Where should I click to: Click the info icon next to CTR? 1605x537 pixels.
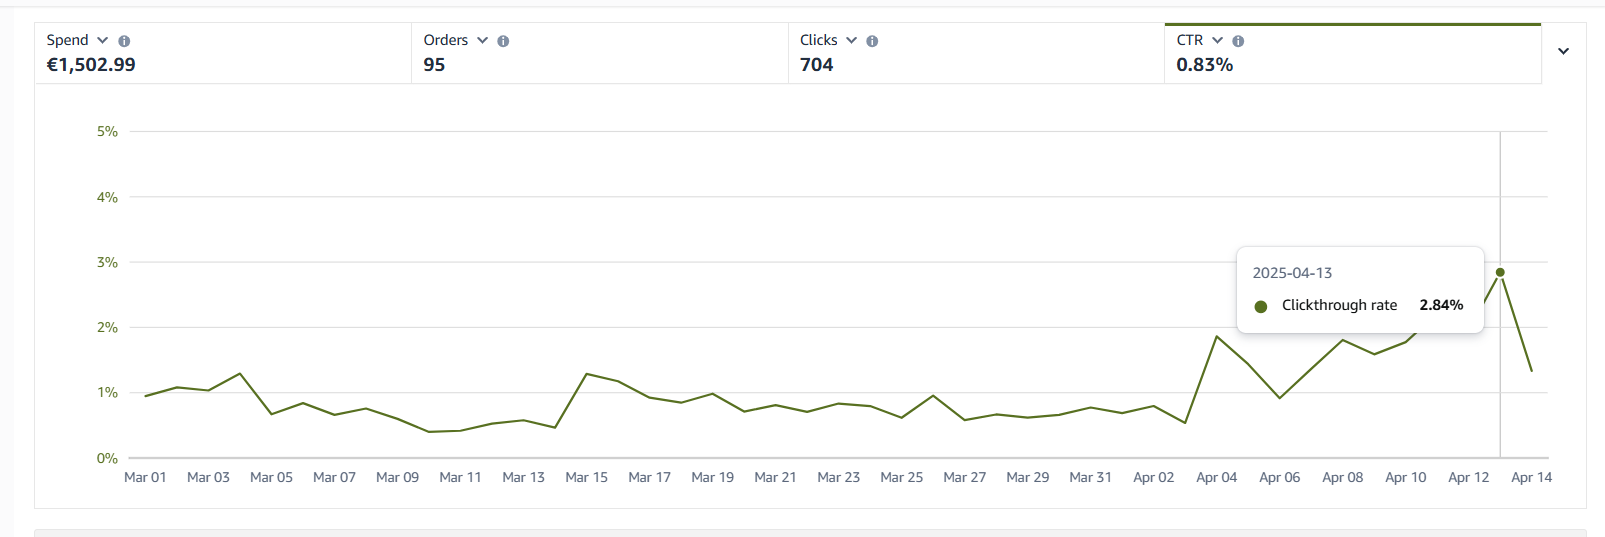click(1238, 41)
